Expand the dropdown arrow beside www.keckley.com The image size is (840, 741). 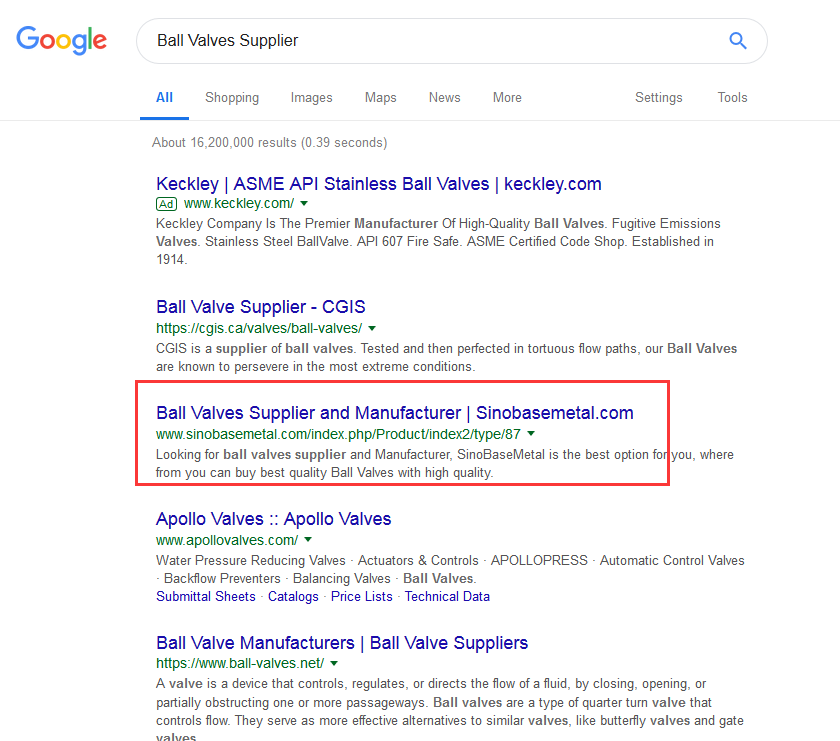point(304,204)
